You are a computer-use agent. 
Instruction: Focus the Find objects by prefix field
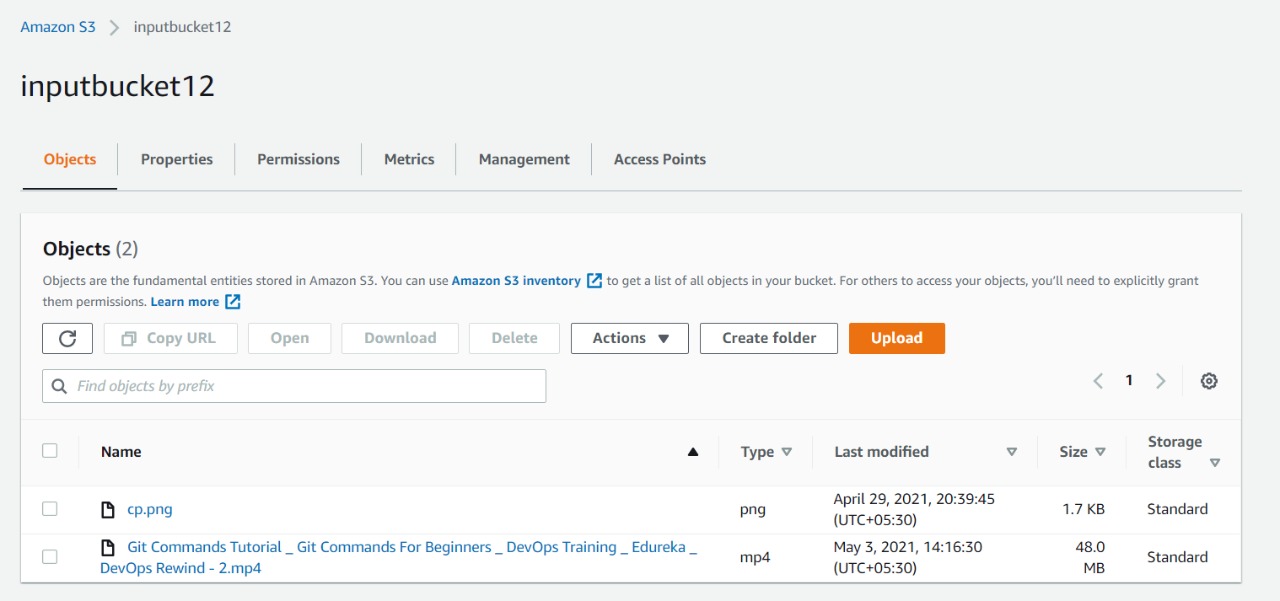294,386
